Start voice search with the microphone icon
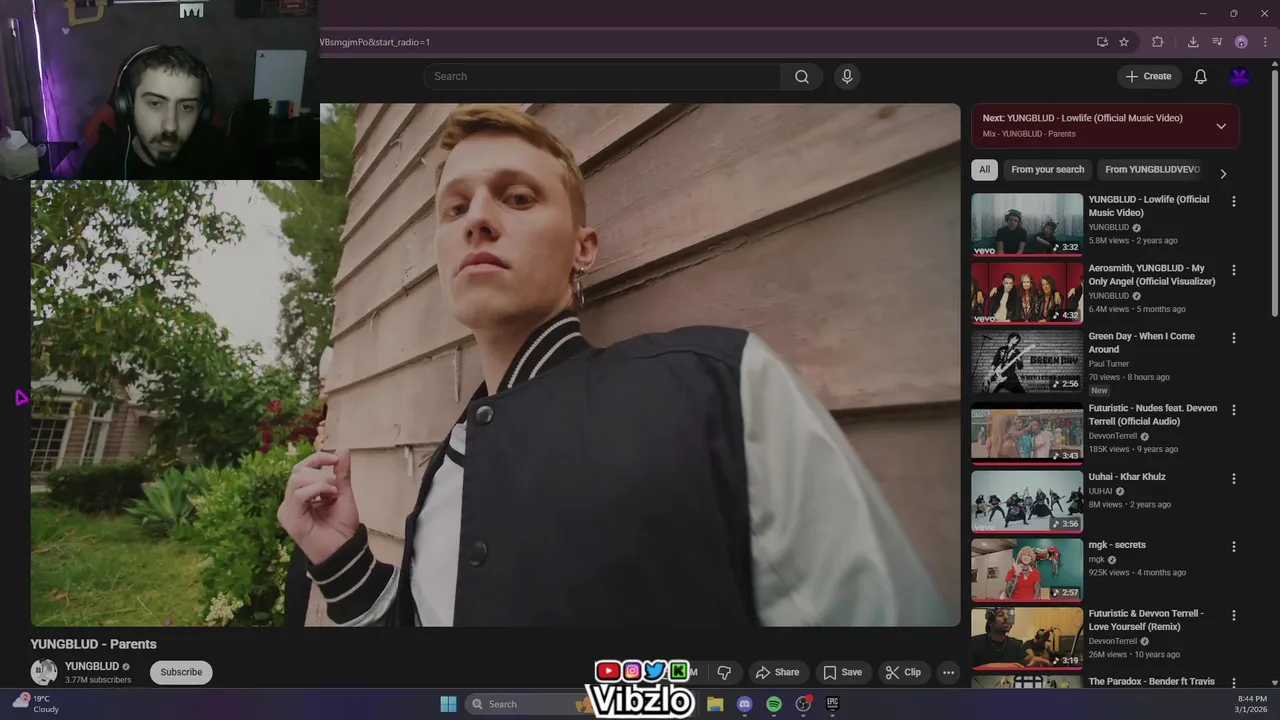 coord(847,76)
